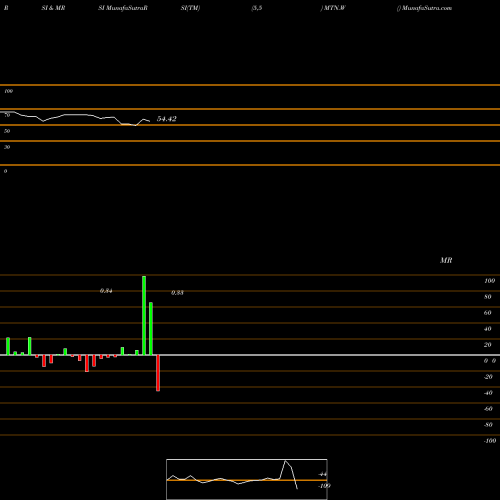Image resolution: width=500 pixels, height=500 pixels.
Task: Click the tallest green MR bar
Action: [x=144, y=315]
